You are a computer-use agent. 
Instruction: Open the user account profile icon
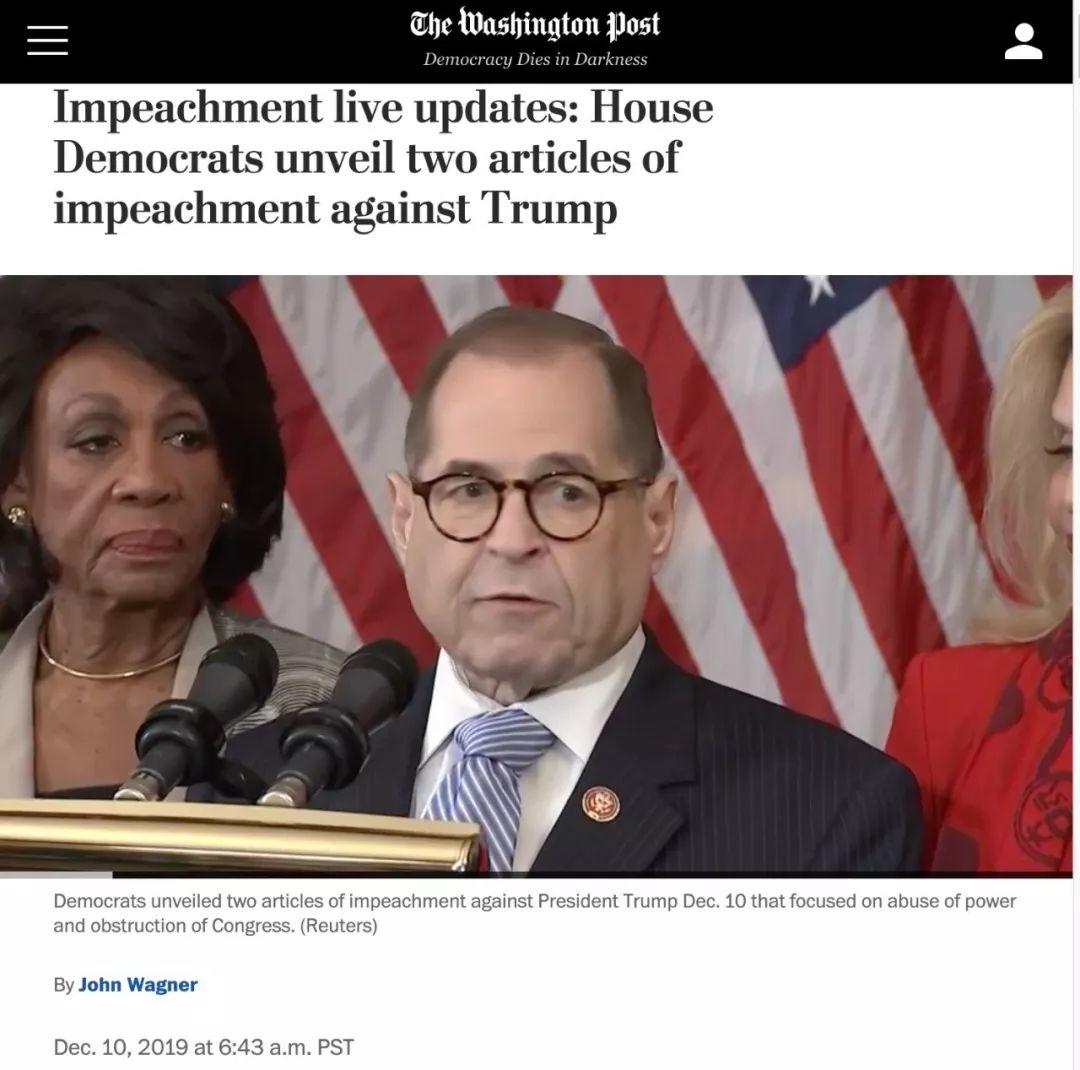[x=1024, y=41]
